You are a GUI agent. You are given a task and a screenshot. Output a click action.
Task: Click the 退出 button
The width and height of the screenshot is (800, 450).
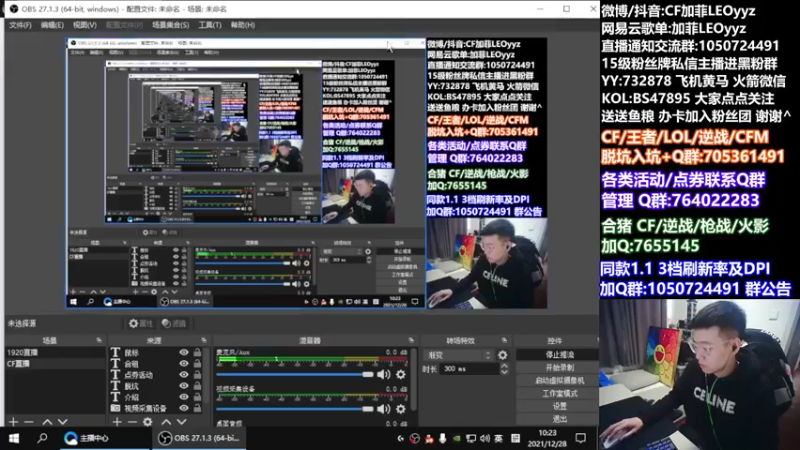pyautogui.click(x=559, y=419)
